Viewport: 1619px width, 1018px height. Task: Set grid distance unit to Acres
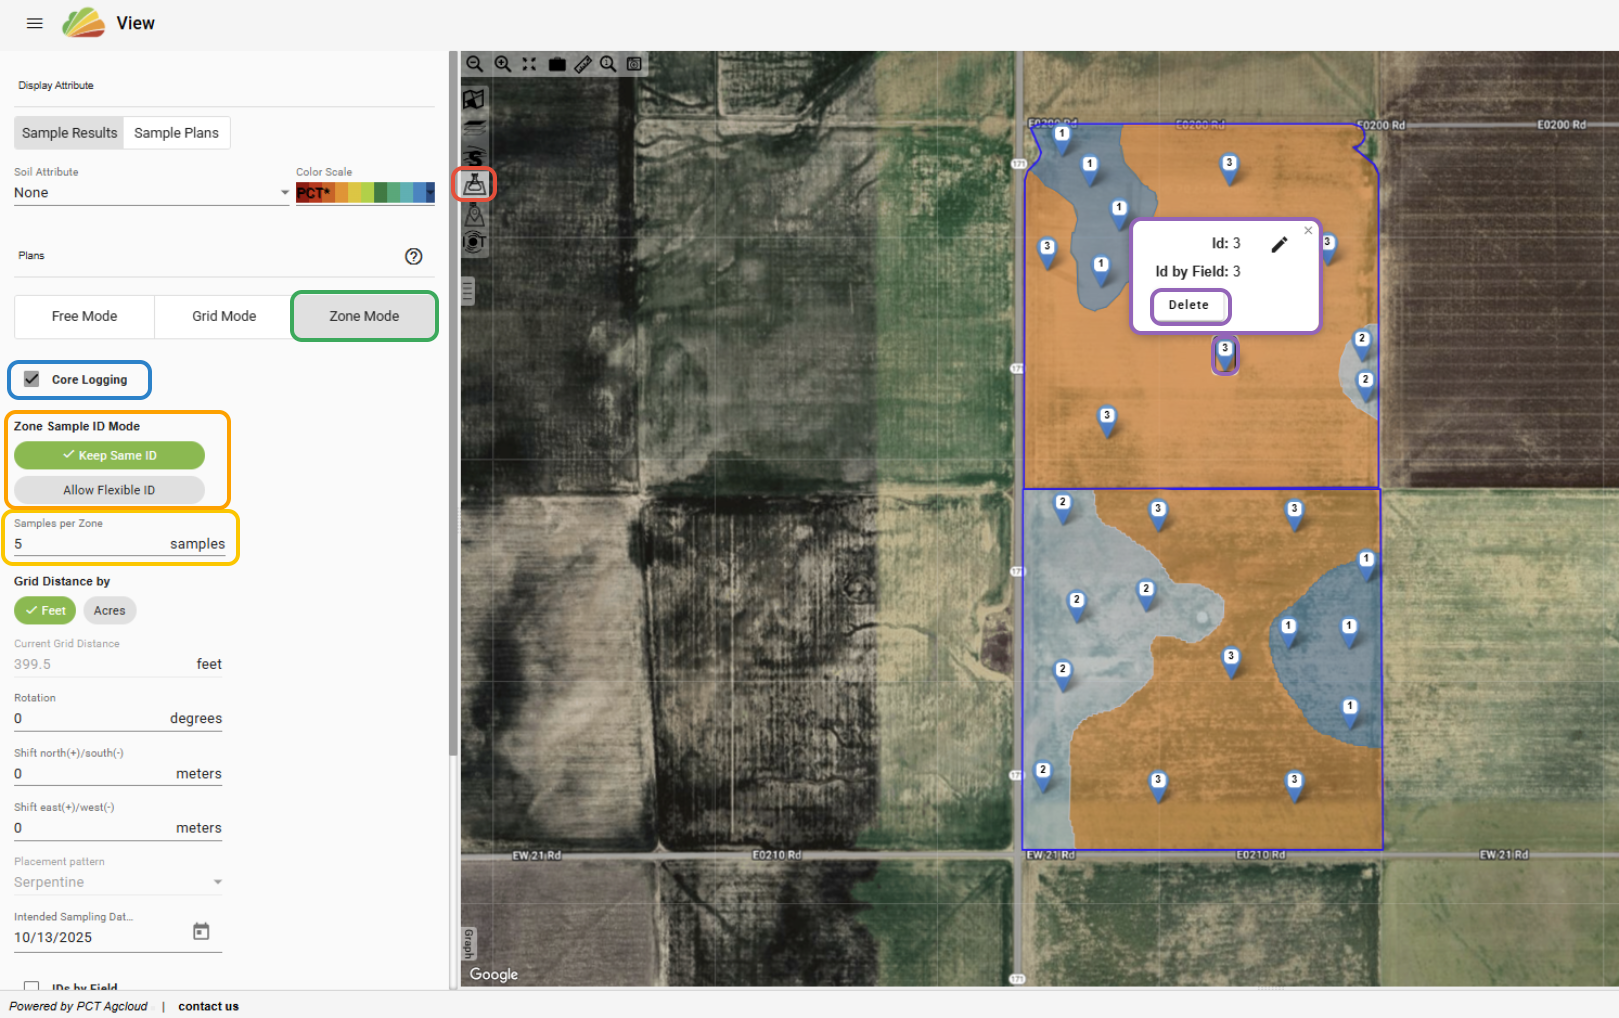pos(110,610)
